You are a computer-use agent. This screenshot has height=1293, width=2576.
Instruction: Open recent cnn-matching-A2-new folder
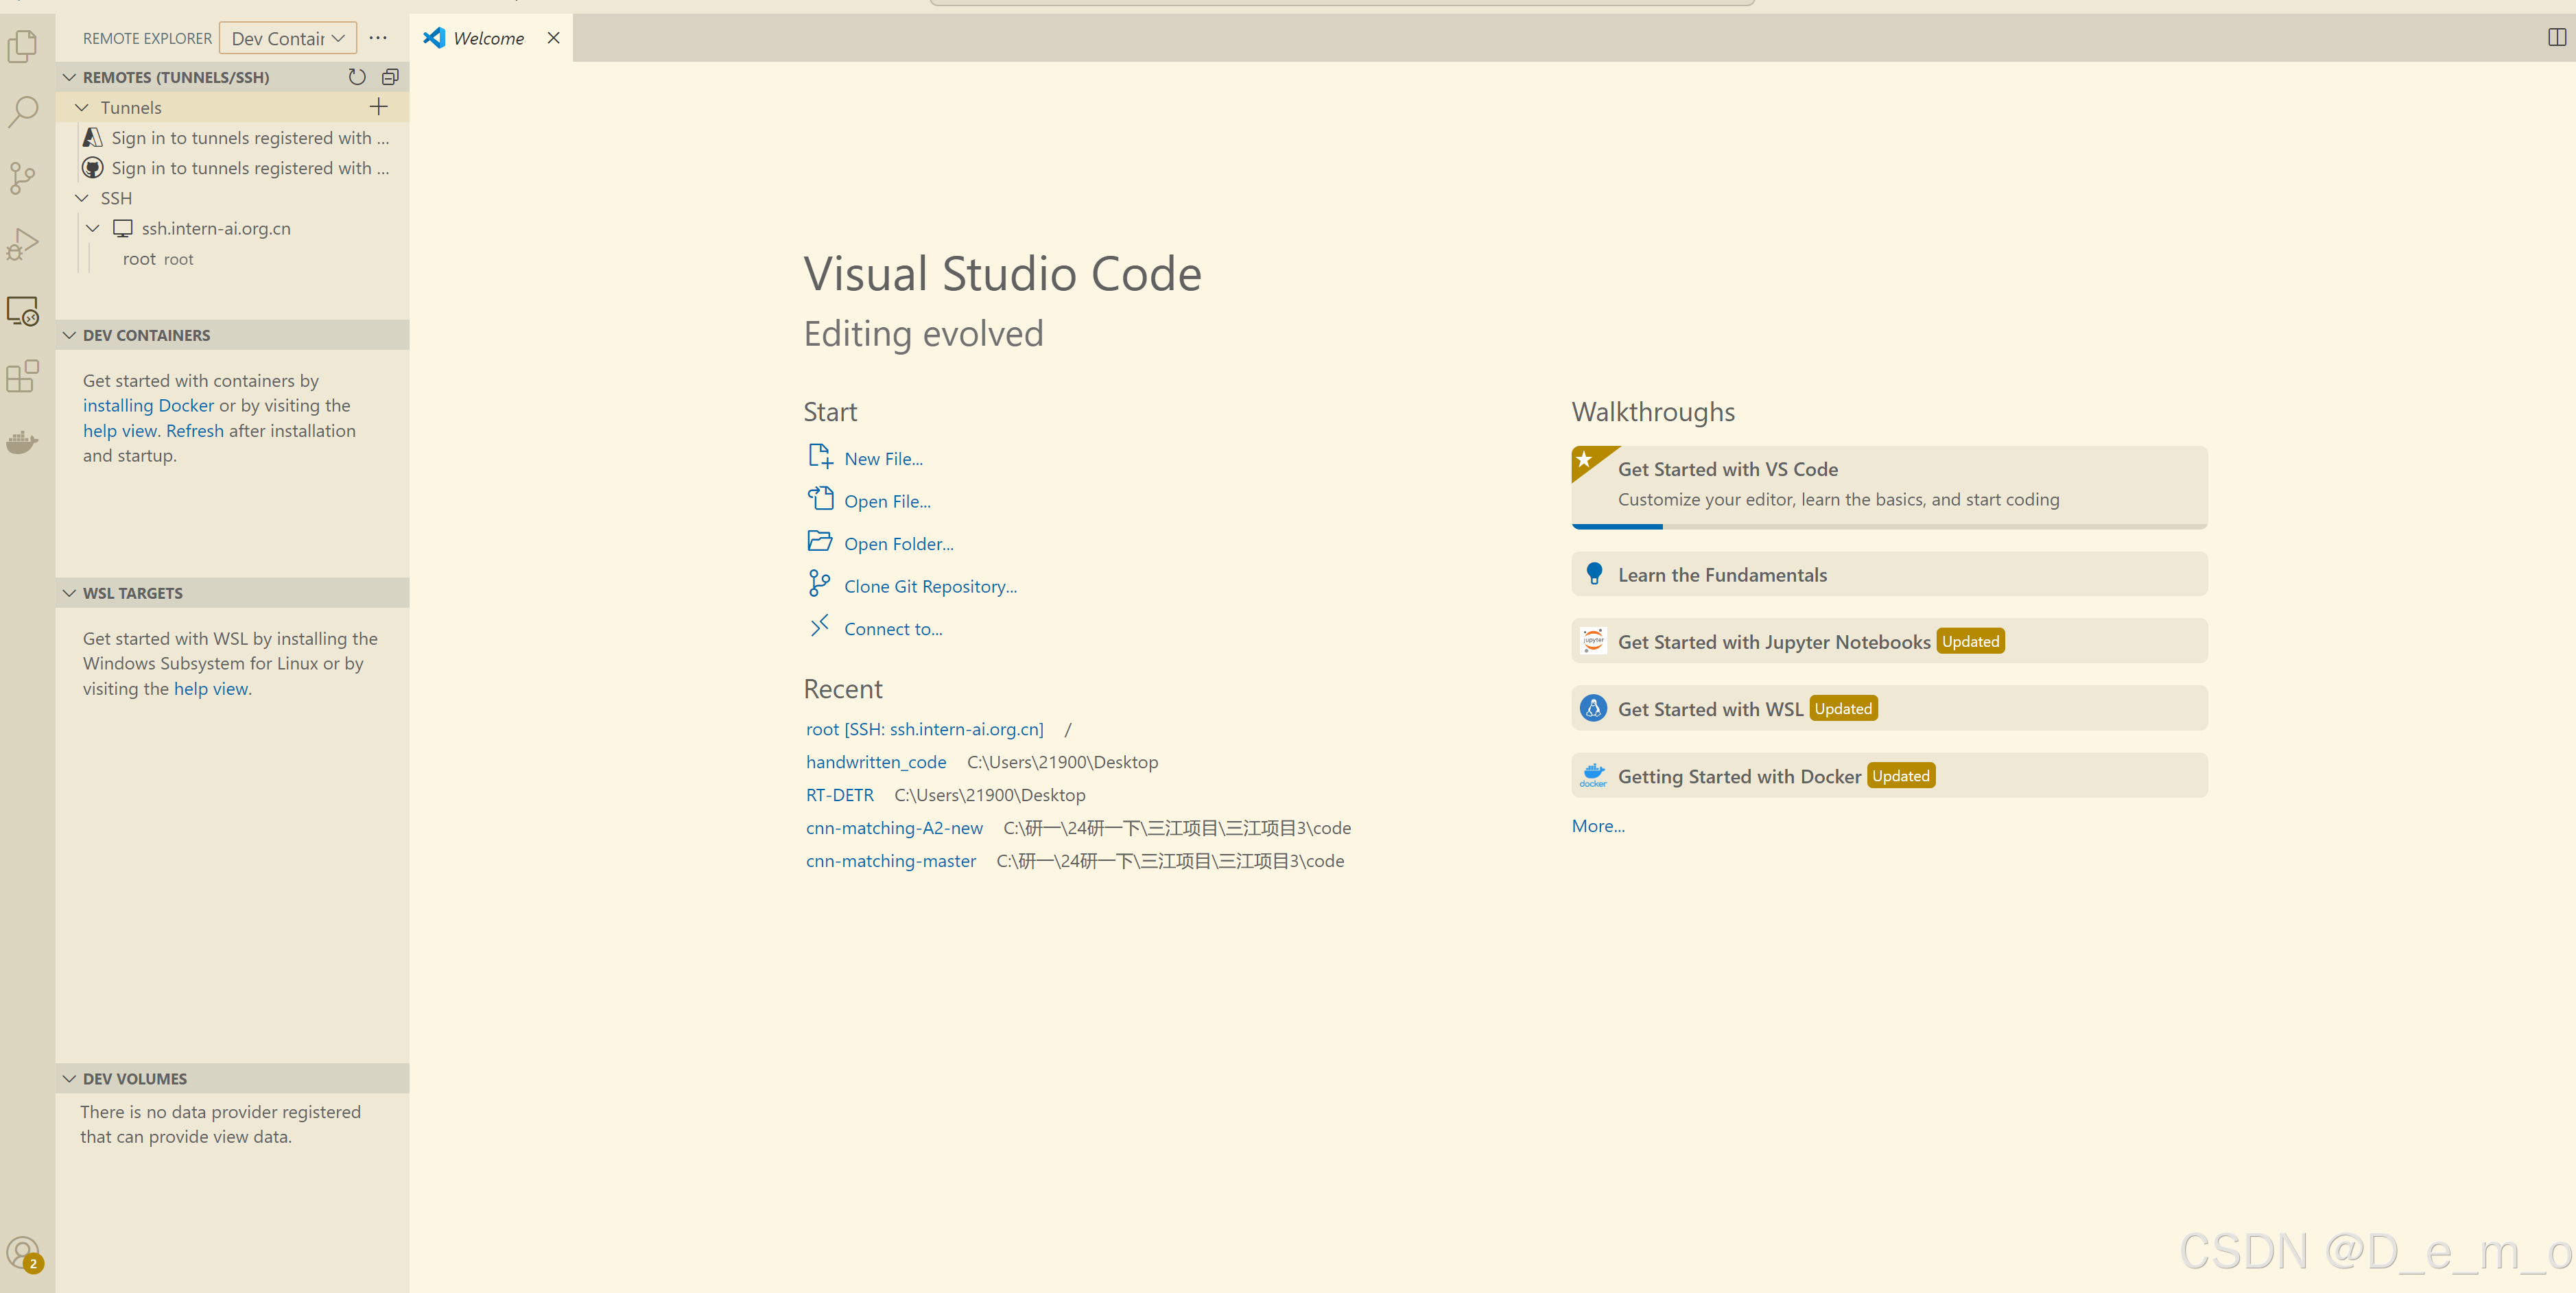click(894, 828)
